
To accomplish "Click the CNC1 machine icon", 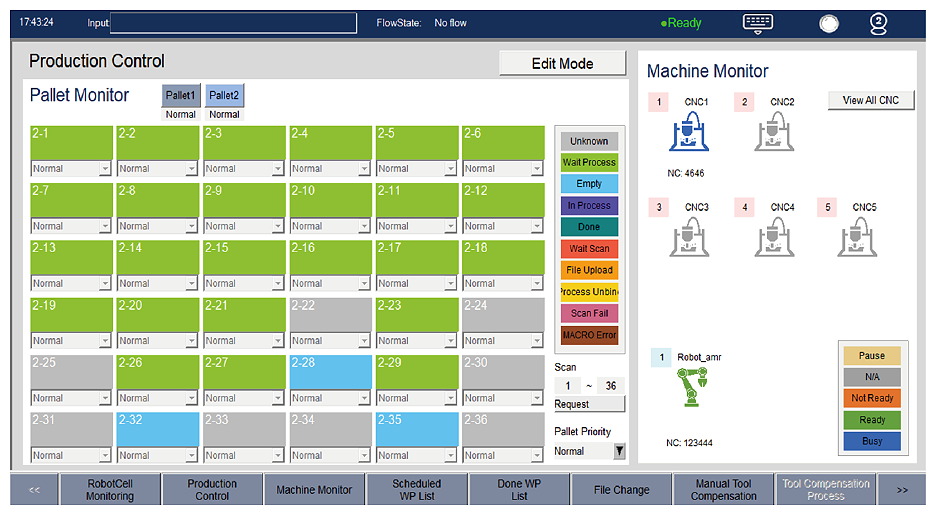I will pos(689,131).
